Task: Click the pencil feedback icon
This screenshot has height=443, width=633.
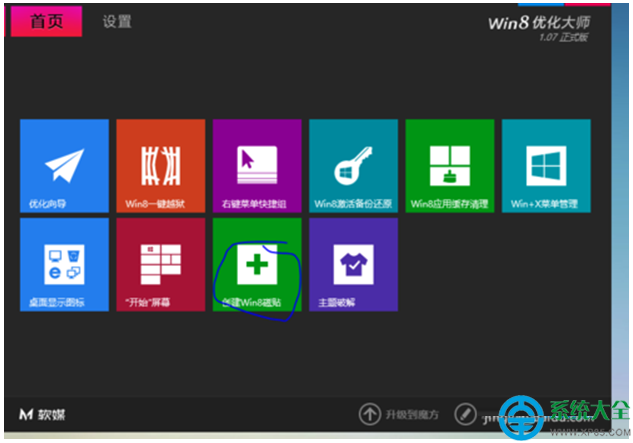Action: point(465,414)
